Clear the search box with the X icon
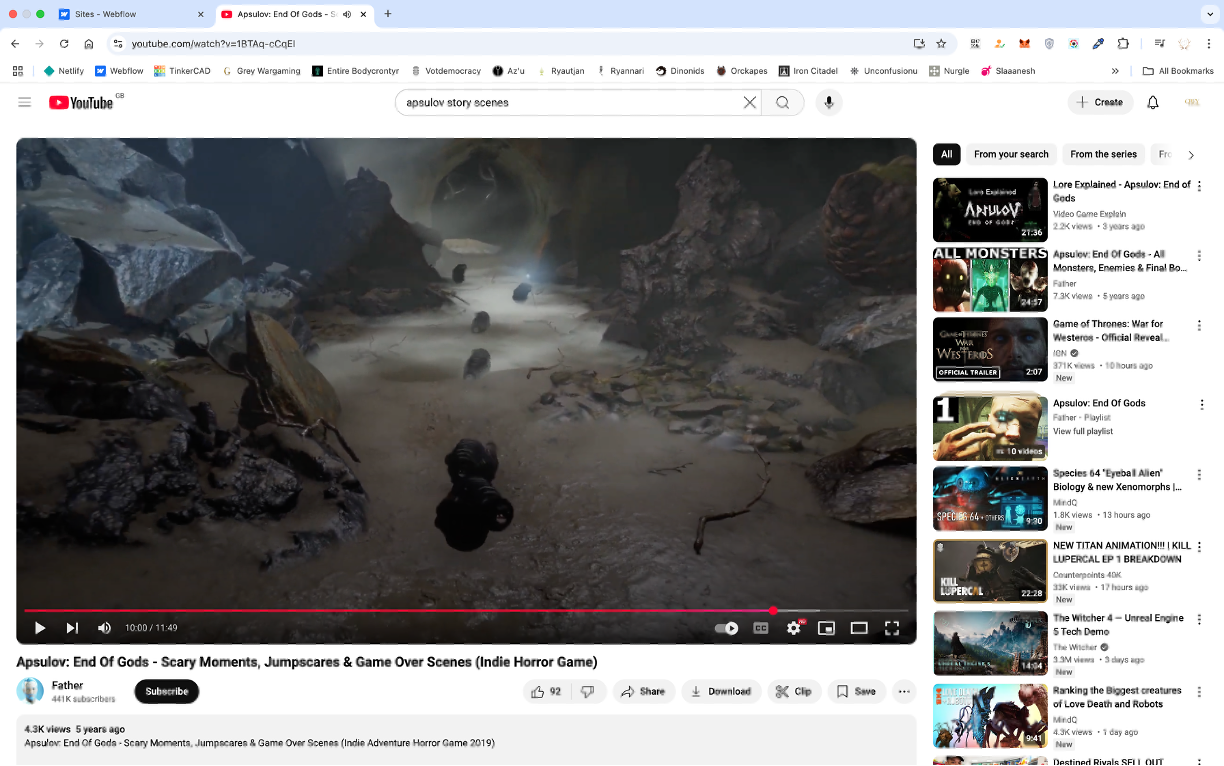The height and width of the screenshot is (766, 1224). pos(750,102)
